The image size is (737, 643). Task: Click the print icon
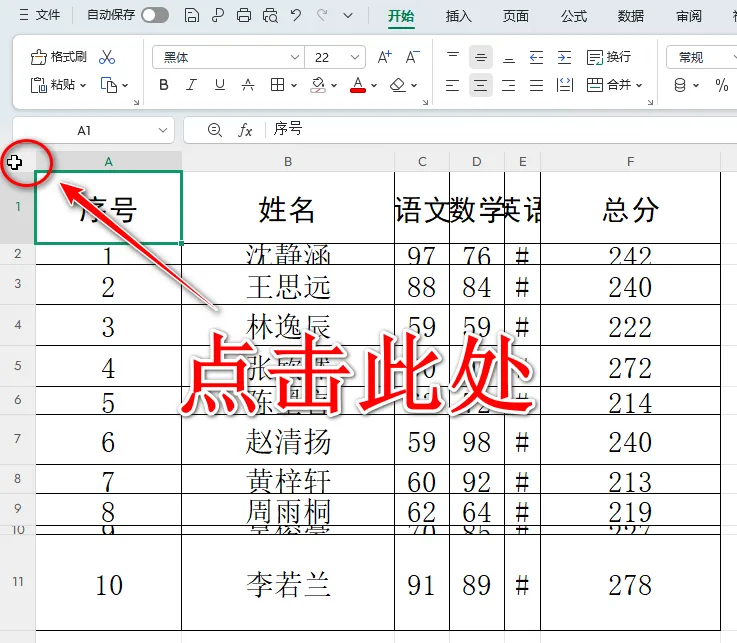point(243,16)
